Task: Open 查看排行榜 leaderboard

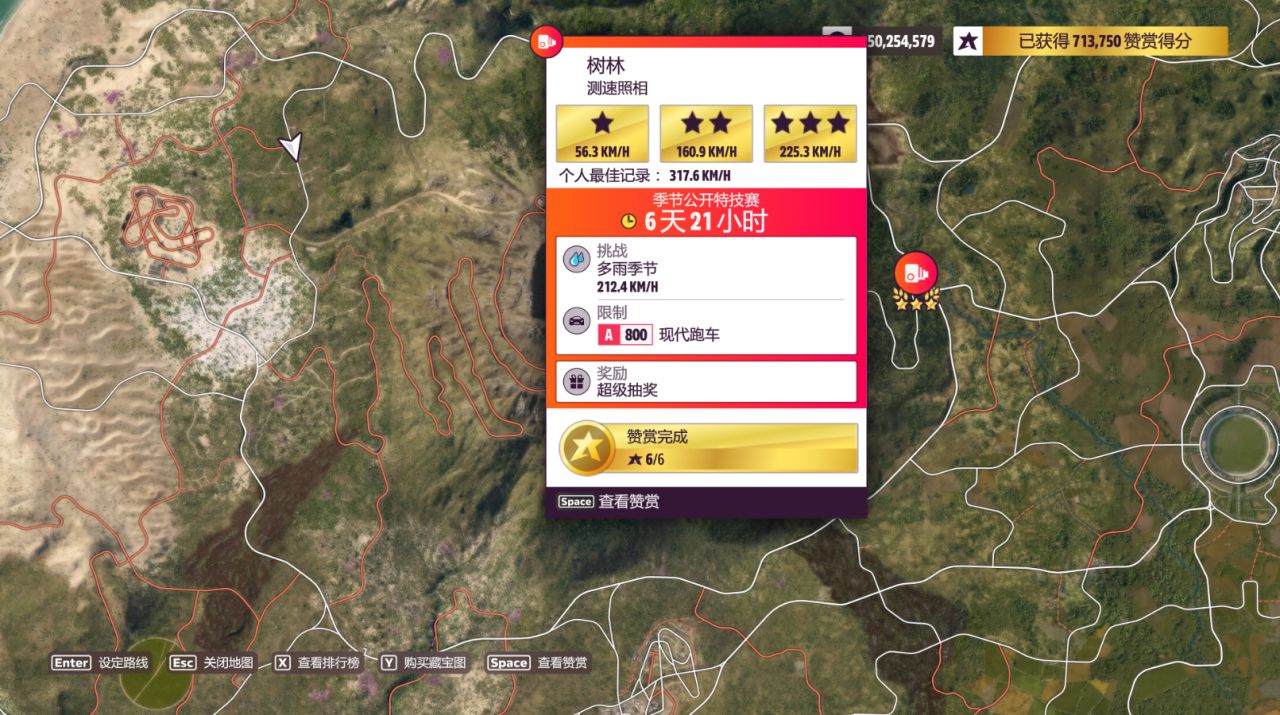Action: coord(328,662)
